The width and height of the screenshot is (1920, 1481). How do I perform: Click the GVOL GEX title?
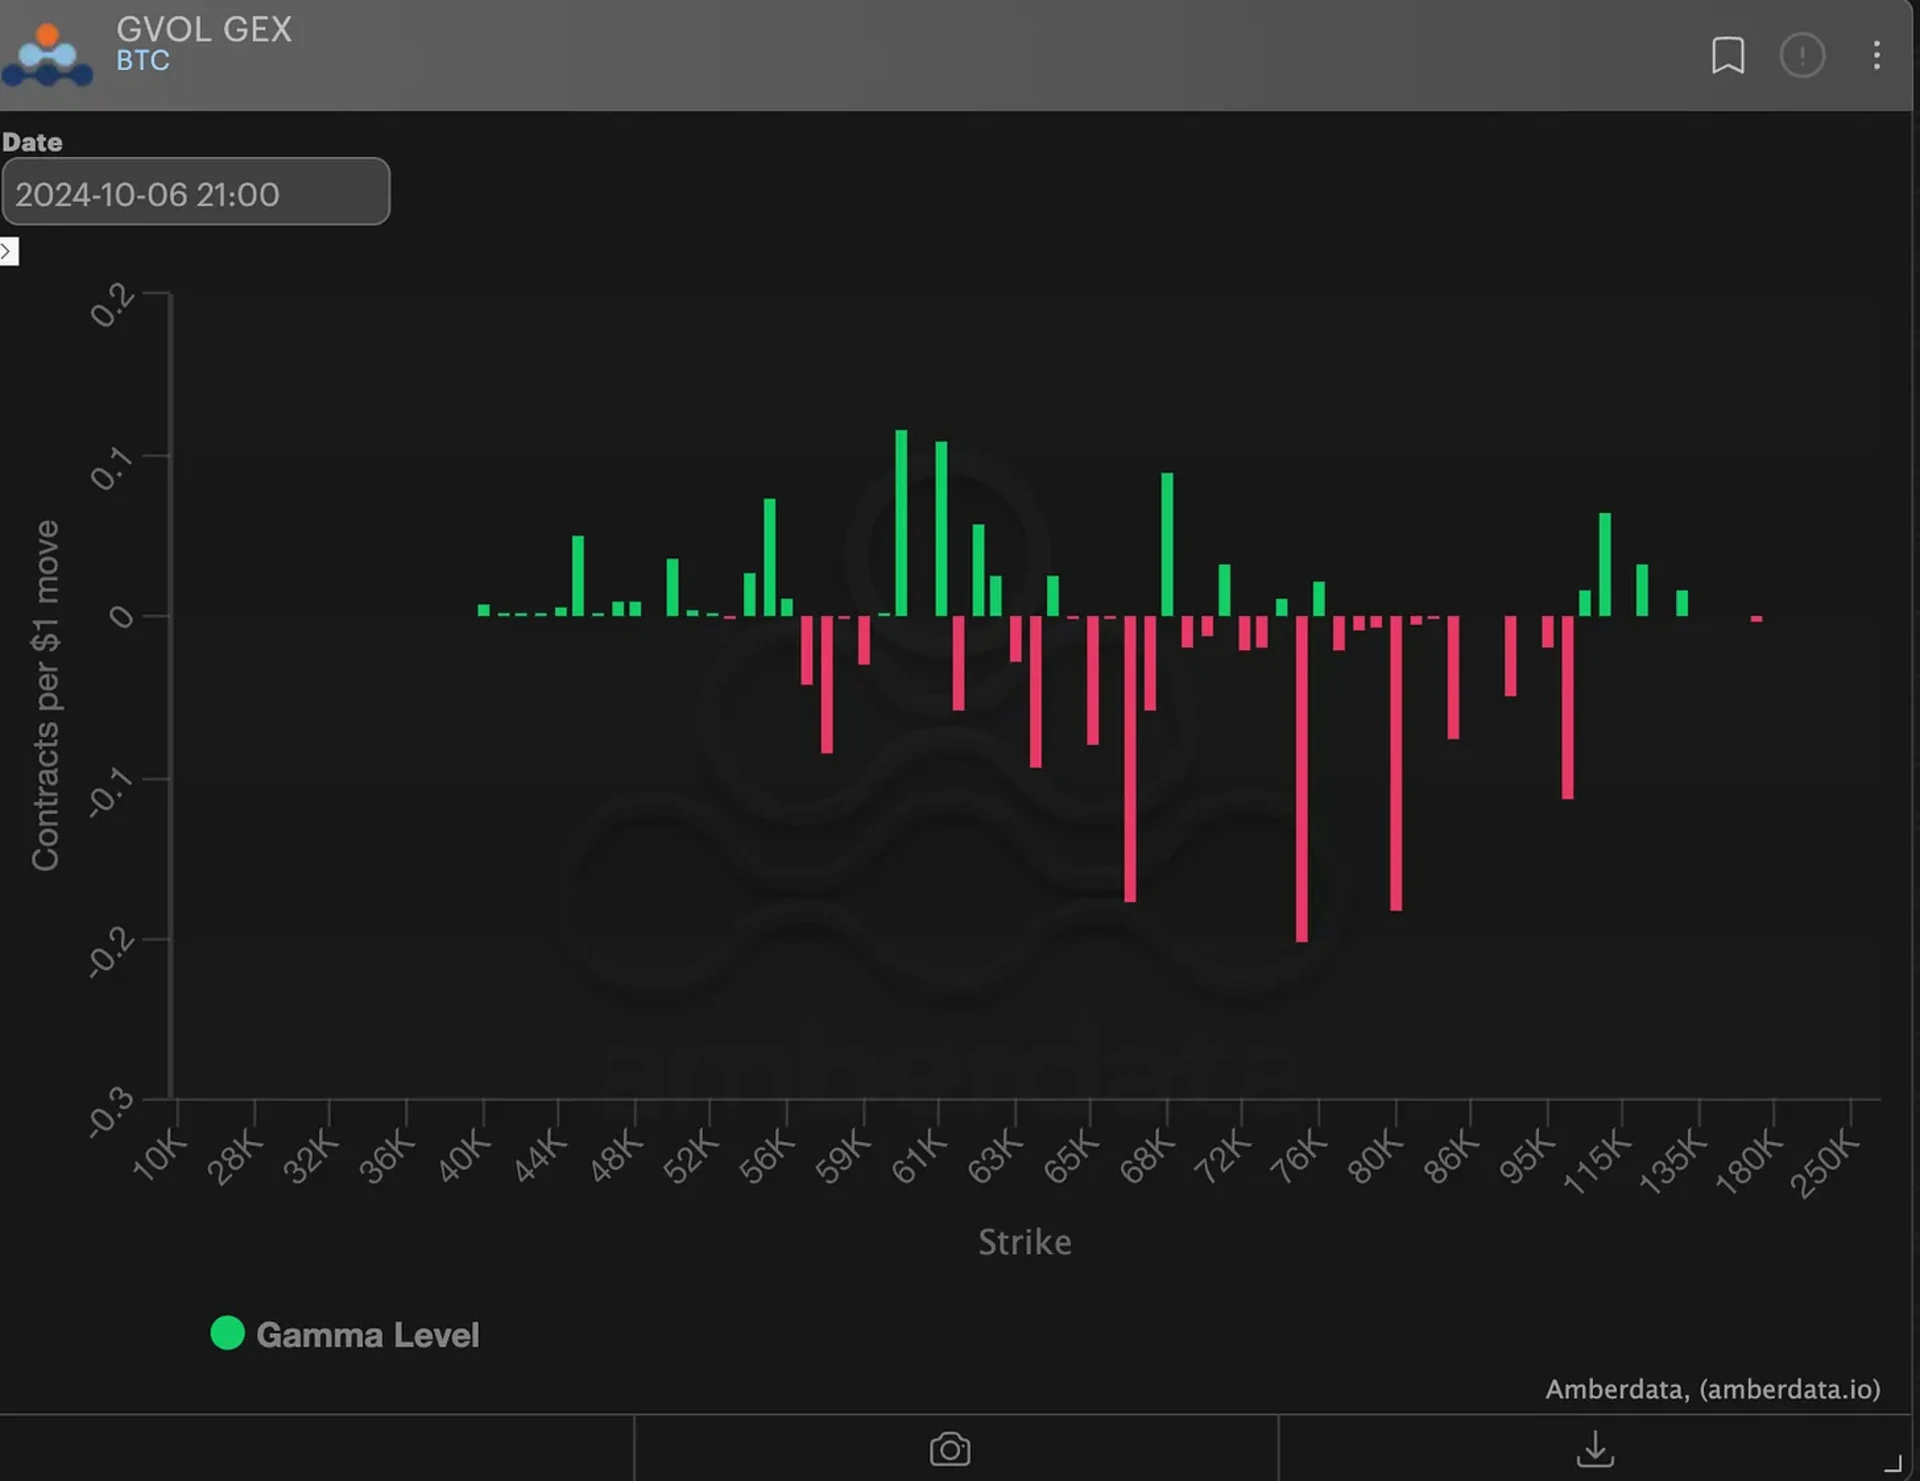204,29
